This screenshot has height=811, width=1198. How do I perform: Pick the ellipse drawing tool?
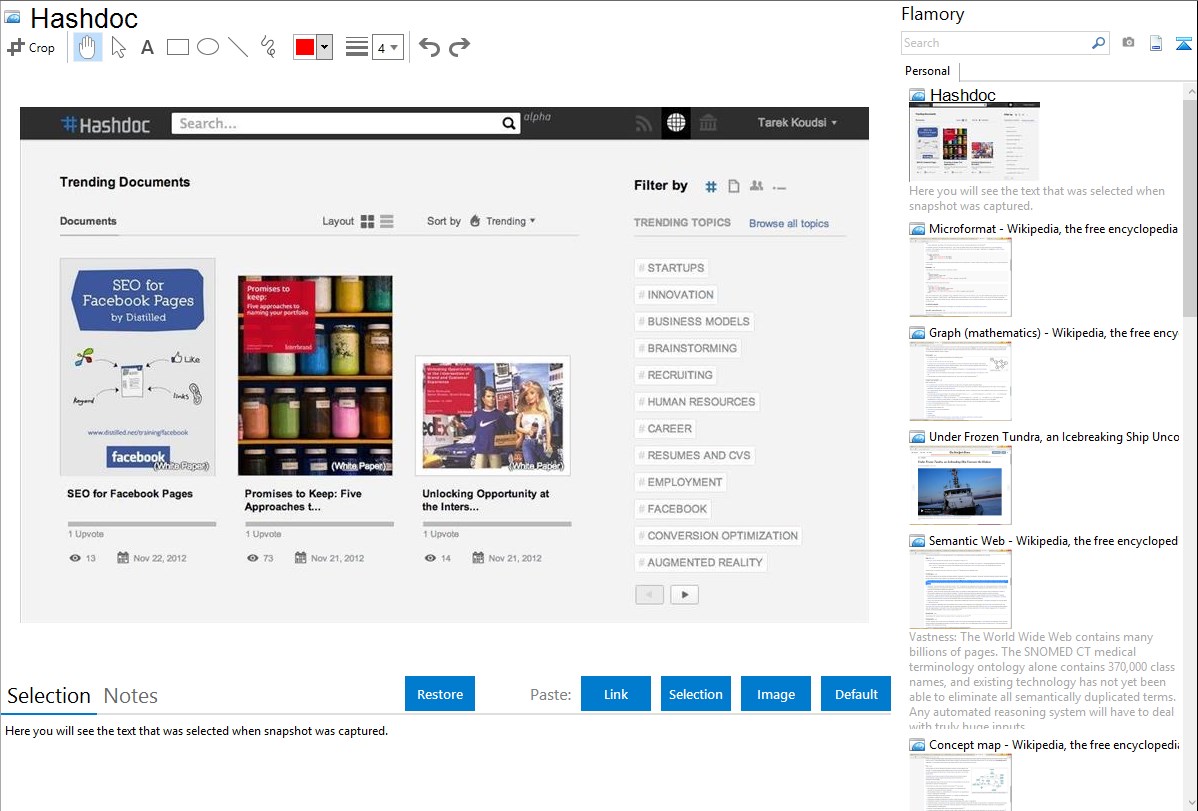pos(208,47)
